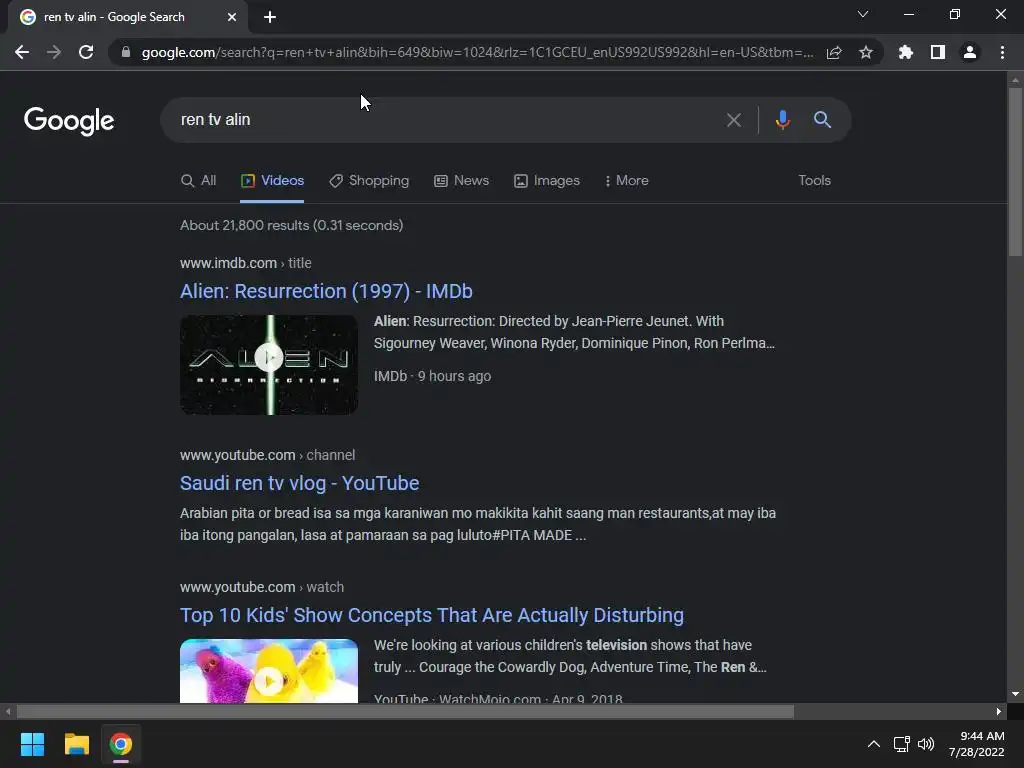Switch to News results
The height and width of the screenshot is (768, 1024).
462,181
